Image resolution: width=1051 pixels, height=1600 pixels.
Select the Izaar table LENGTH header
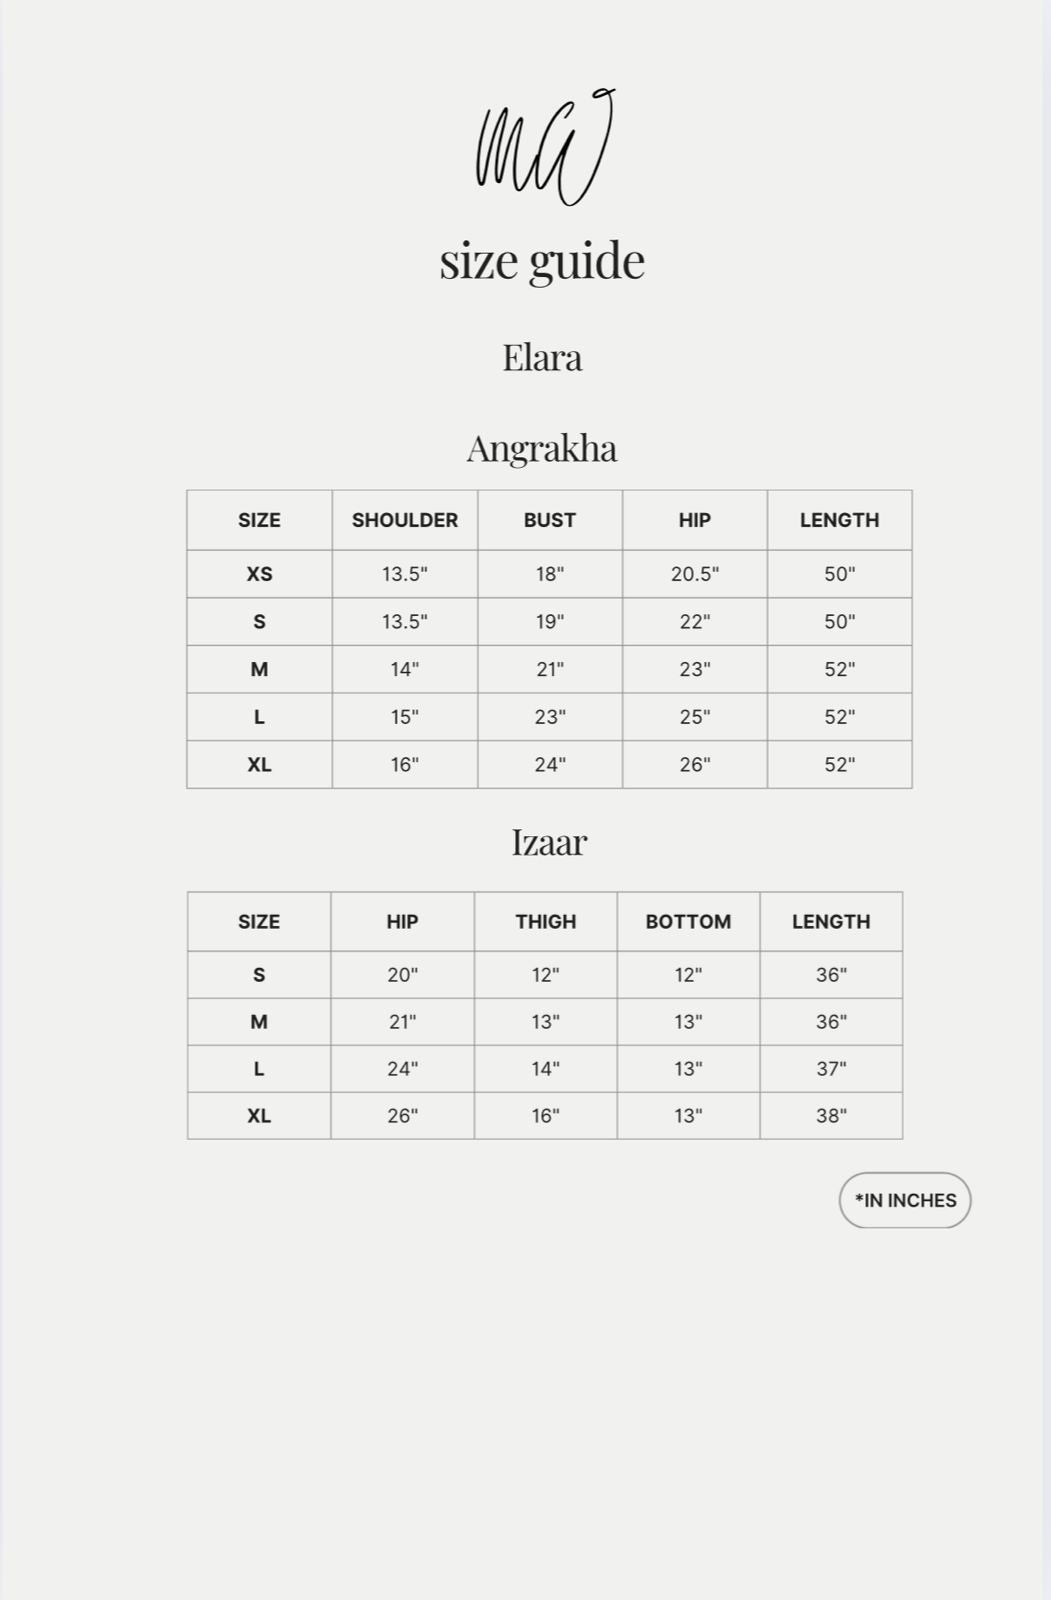(831, 922)
